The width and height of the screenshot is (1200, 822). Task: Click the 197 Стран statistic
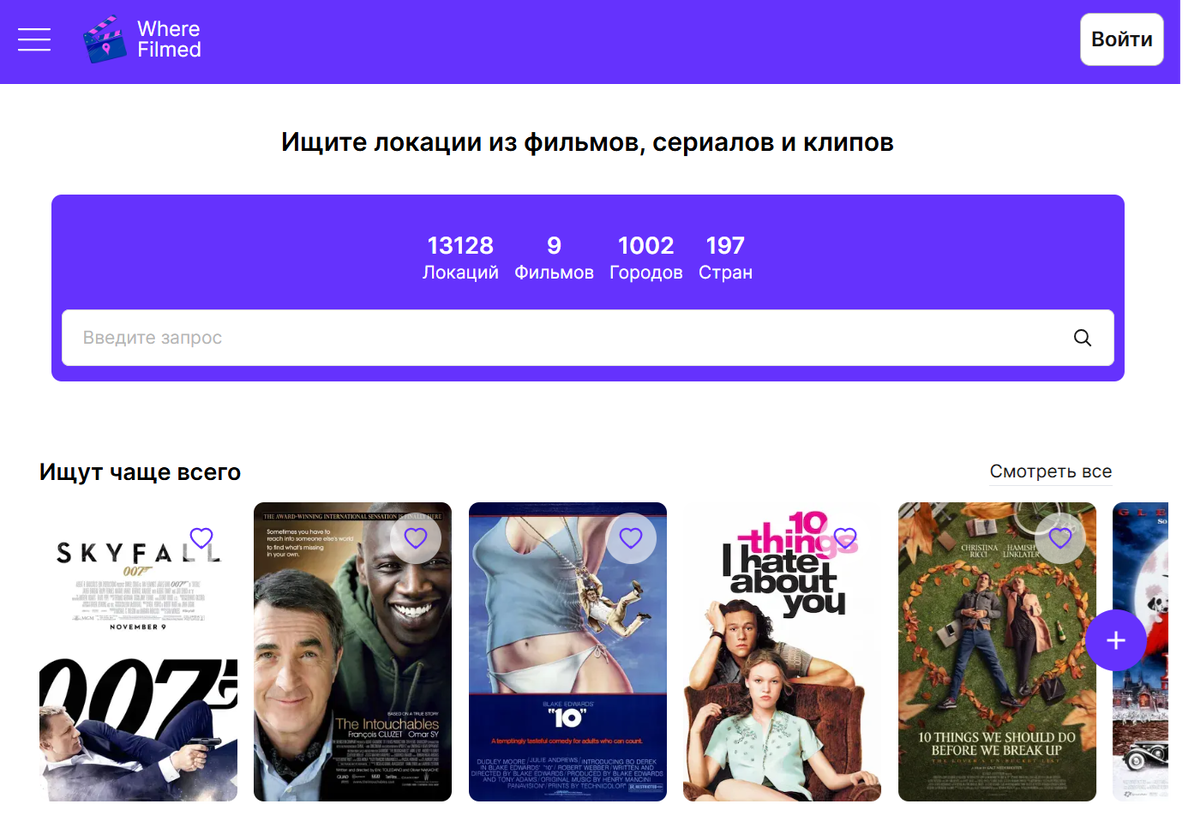click(x=726, y=257)
